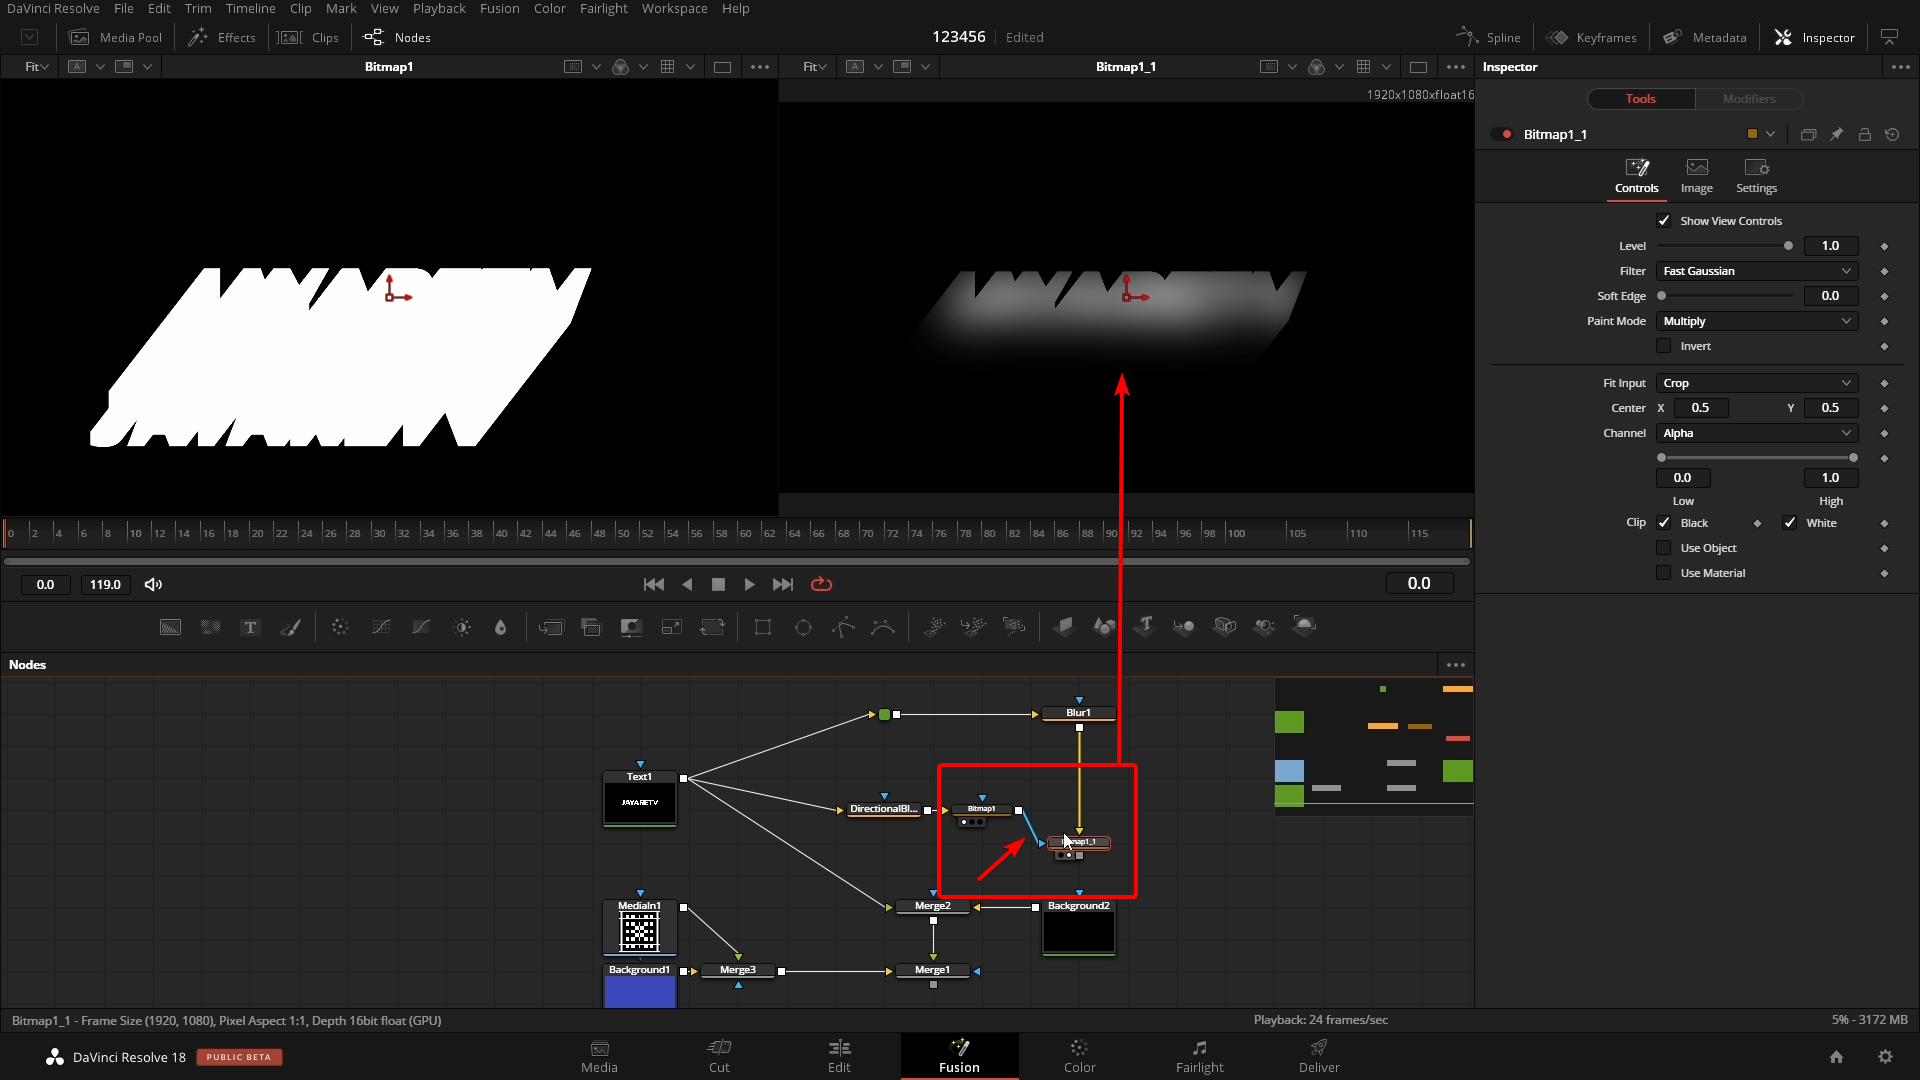Switch to the Fairlight page
Viewport: 1920px width, 1080px height.
tap(1200, 1056)
